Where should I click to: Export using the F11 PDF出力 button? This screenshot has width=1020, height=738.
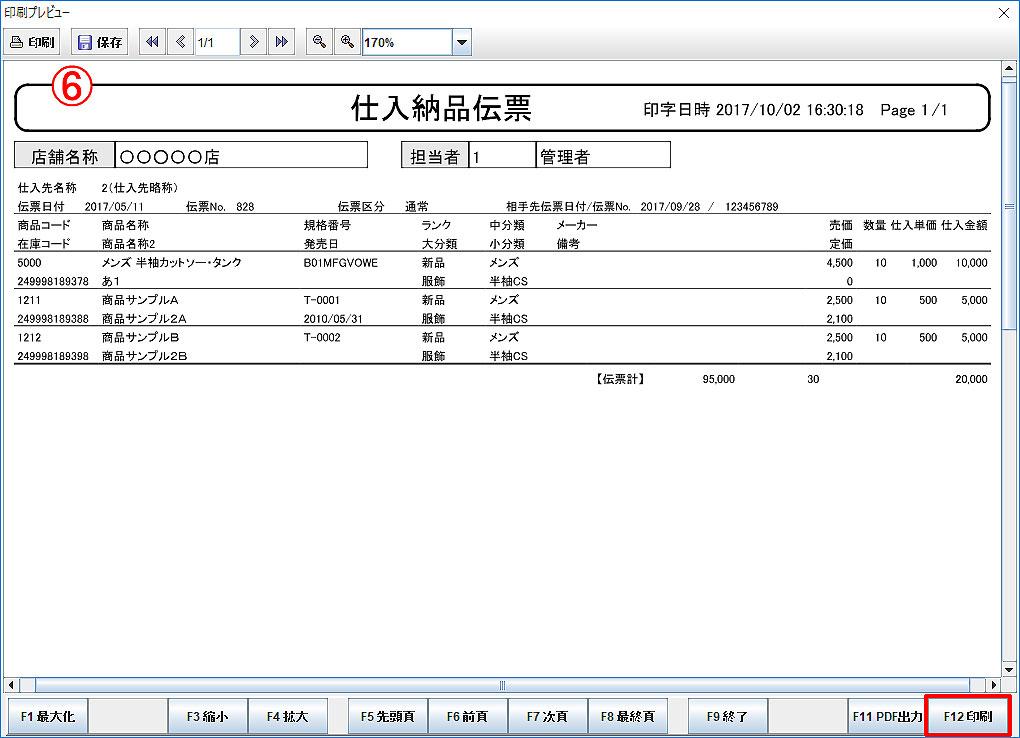(x=886, y=716)
